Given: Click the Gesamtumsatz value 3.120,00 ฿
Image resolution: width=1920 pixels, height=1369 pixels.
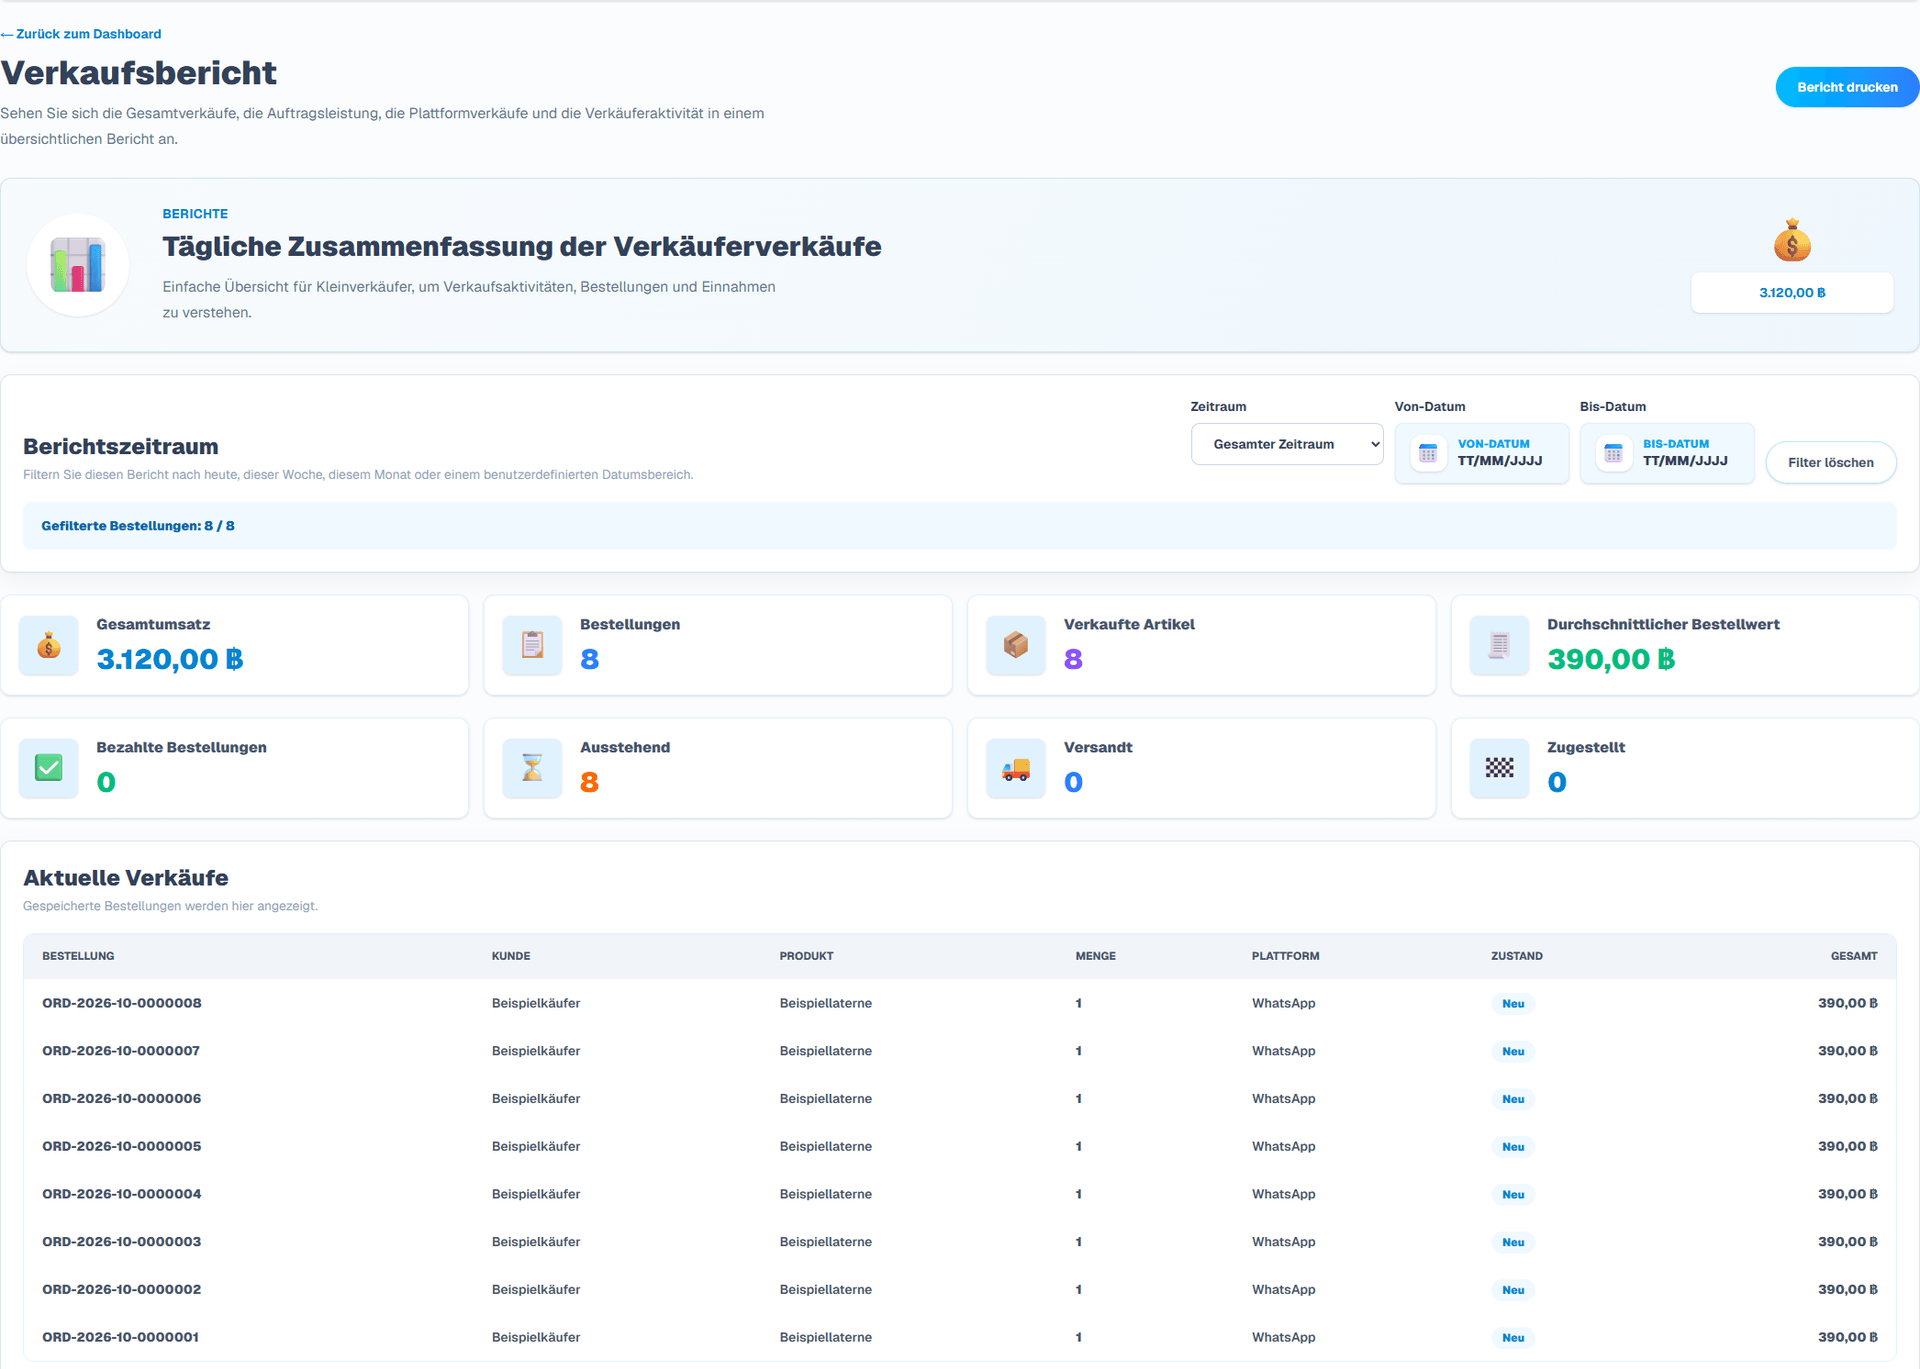Looking at the screenshot, I should click(x=170, y=660).
